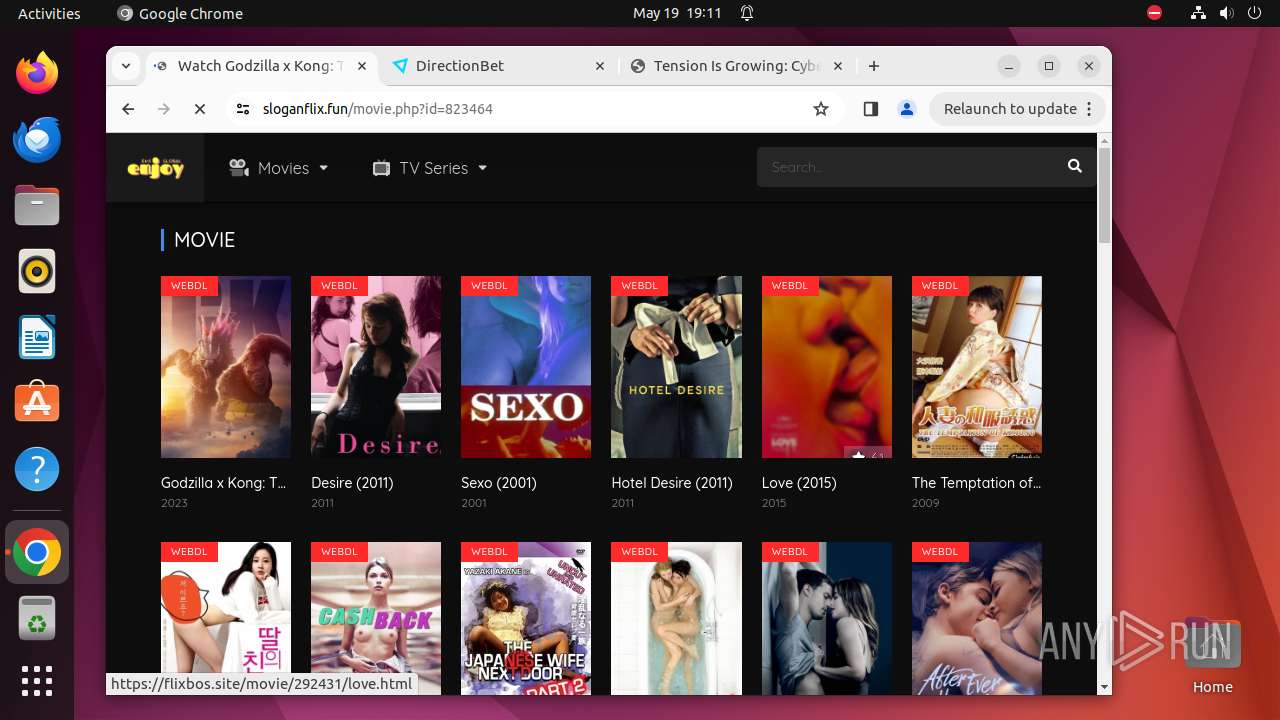
Task: Expand the TV Series dropdown menu
Action: [430, 168]
